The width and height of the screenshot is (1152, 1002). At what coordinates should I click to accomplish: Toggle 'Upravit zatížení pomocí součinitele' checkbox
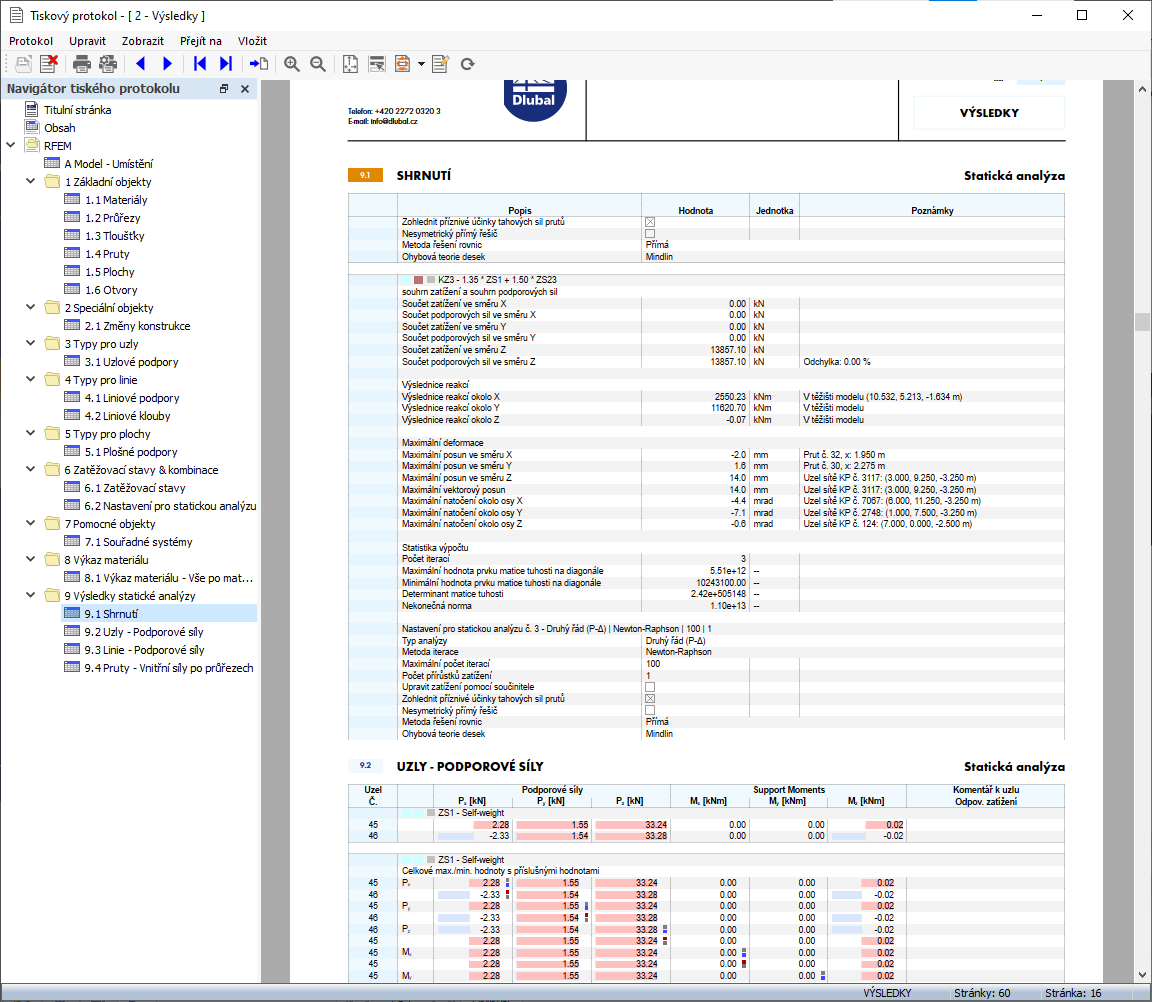pyautogui.click(x=649, y=687)
